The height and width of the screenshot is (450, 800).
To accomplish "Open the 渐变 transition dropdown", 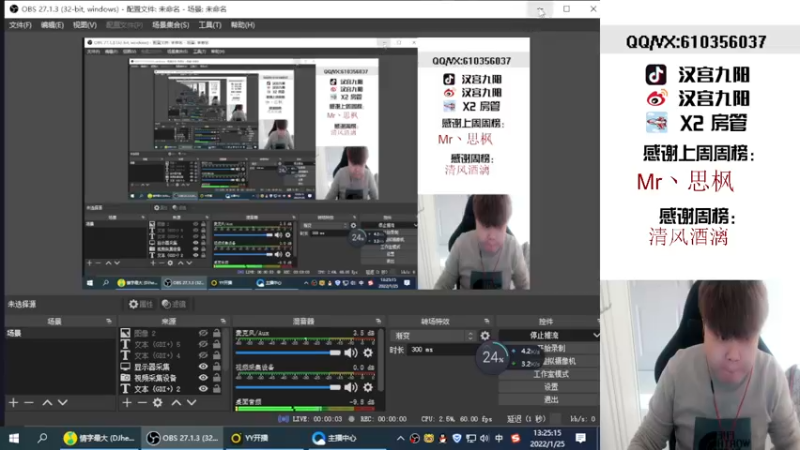I will pyautogui.click(x=434, y=336).
